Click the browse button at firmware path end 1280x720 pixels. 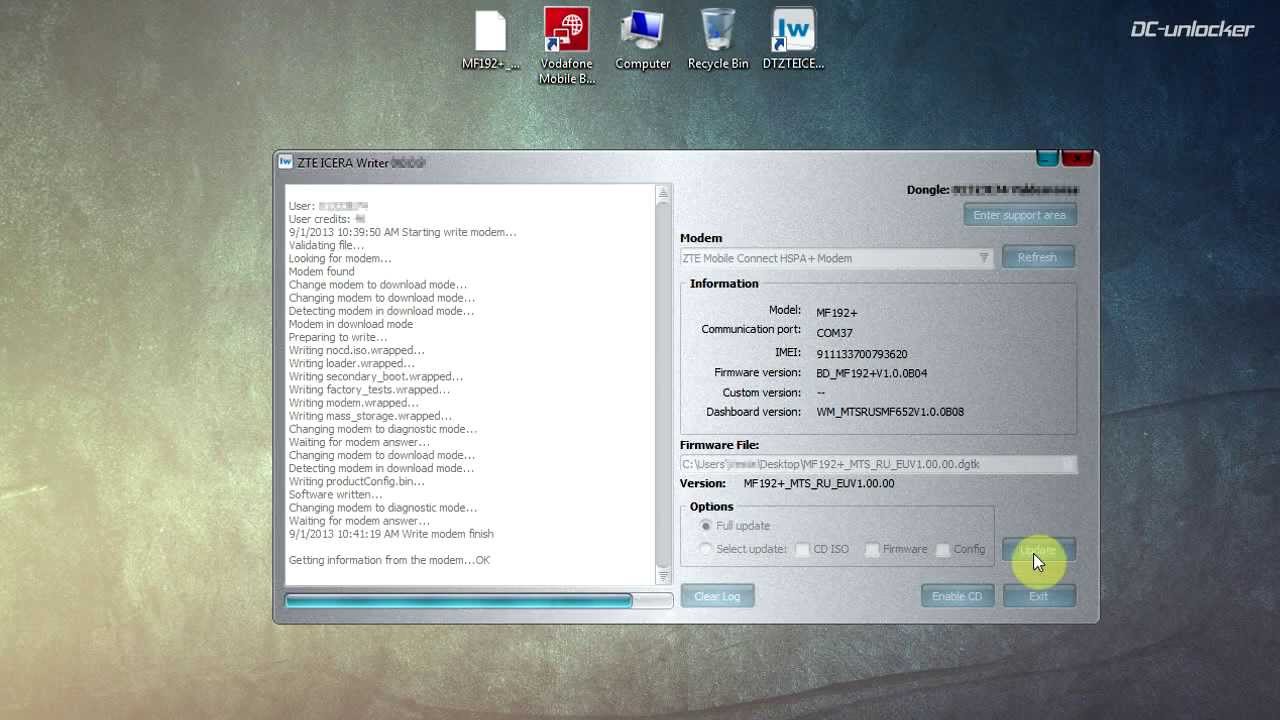1068,464
